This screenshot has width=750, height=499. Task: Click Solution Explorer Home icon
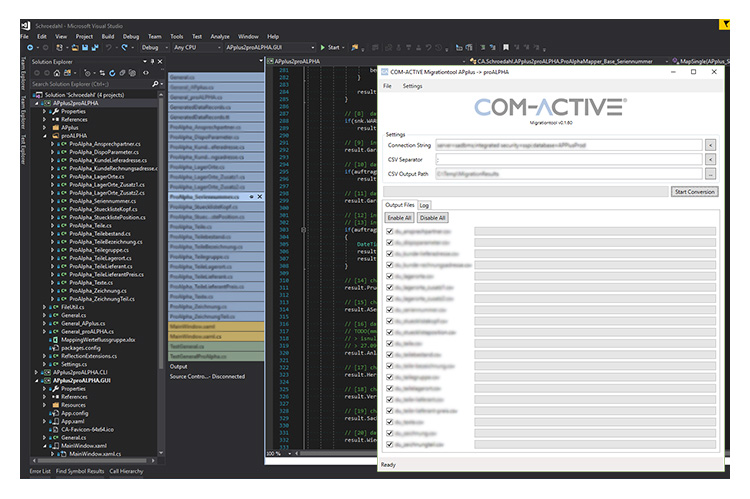(57, 73)
